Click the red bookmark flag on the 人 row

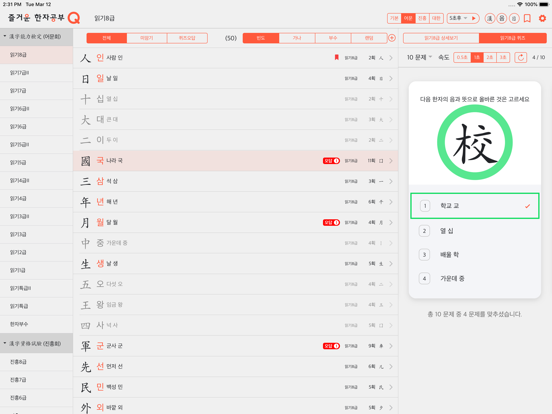tap(337, 57)
